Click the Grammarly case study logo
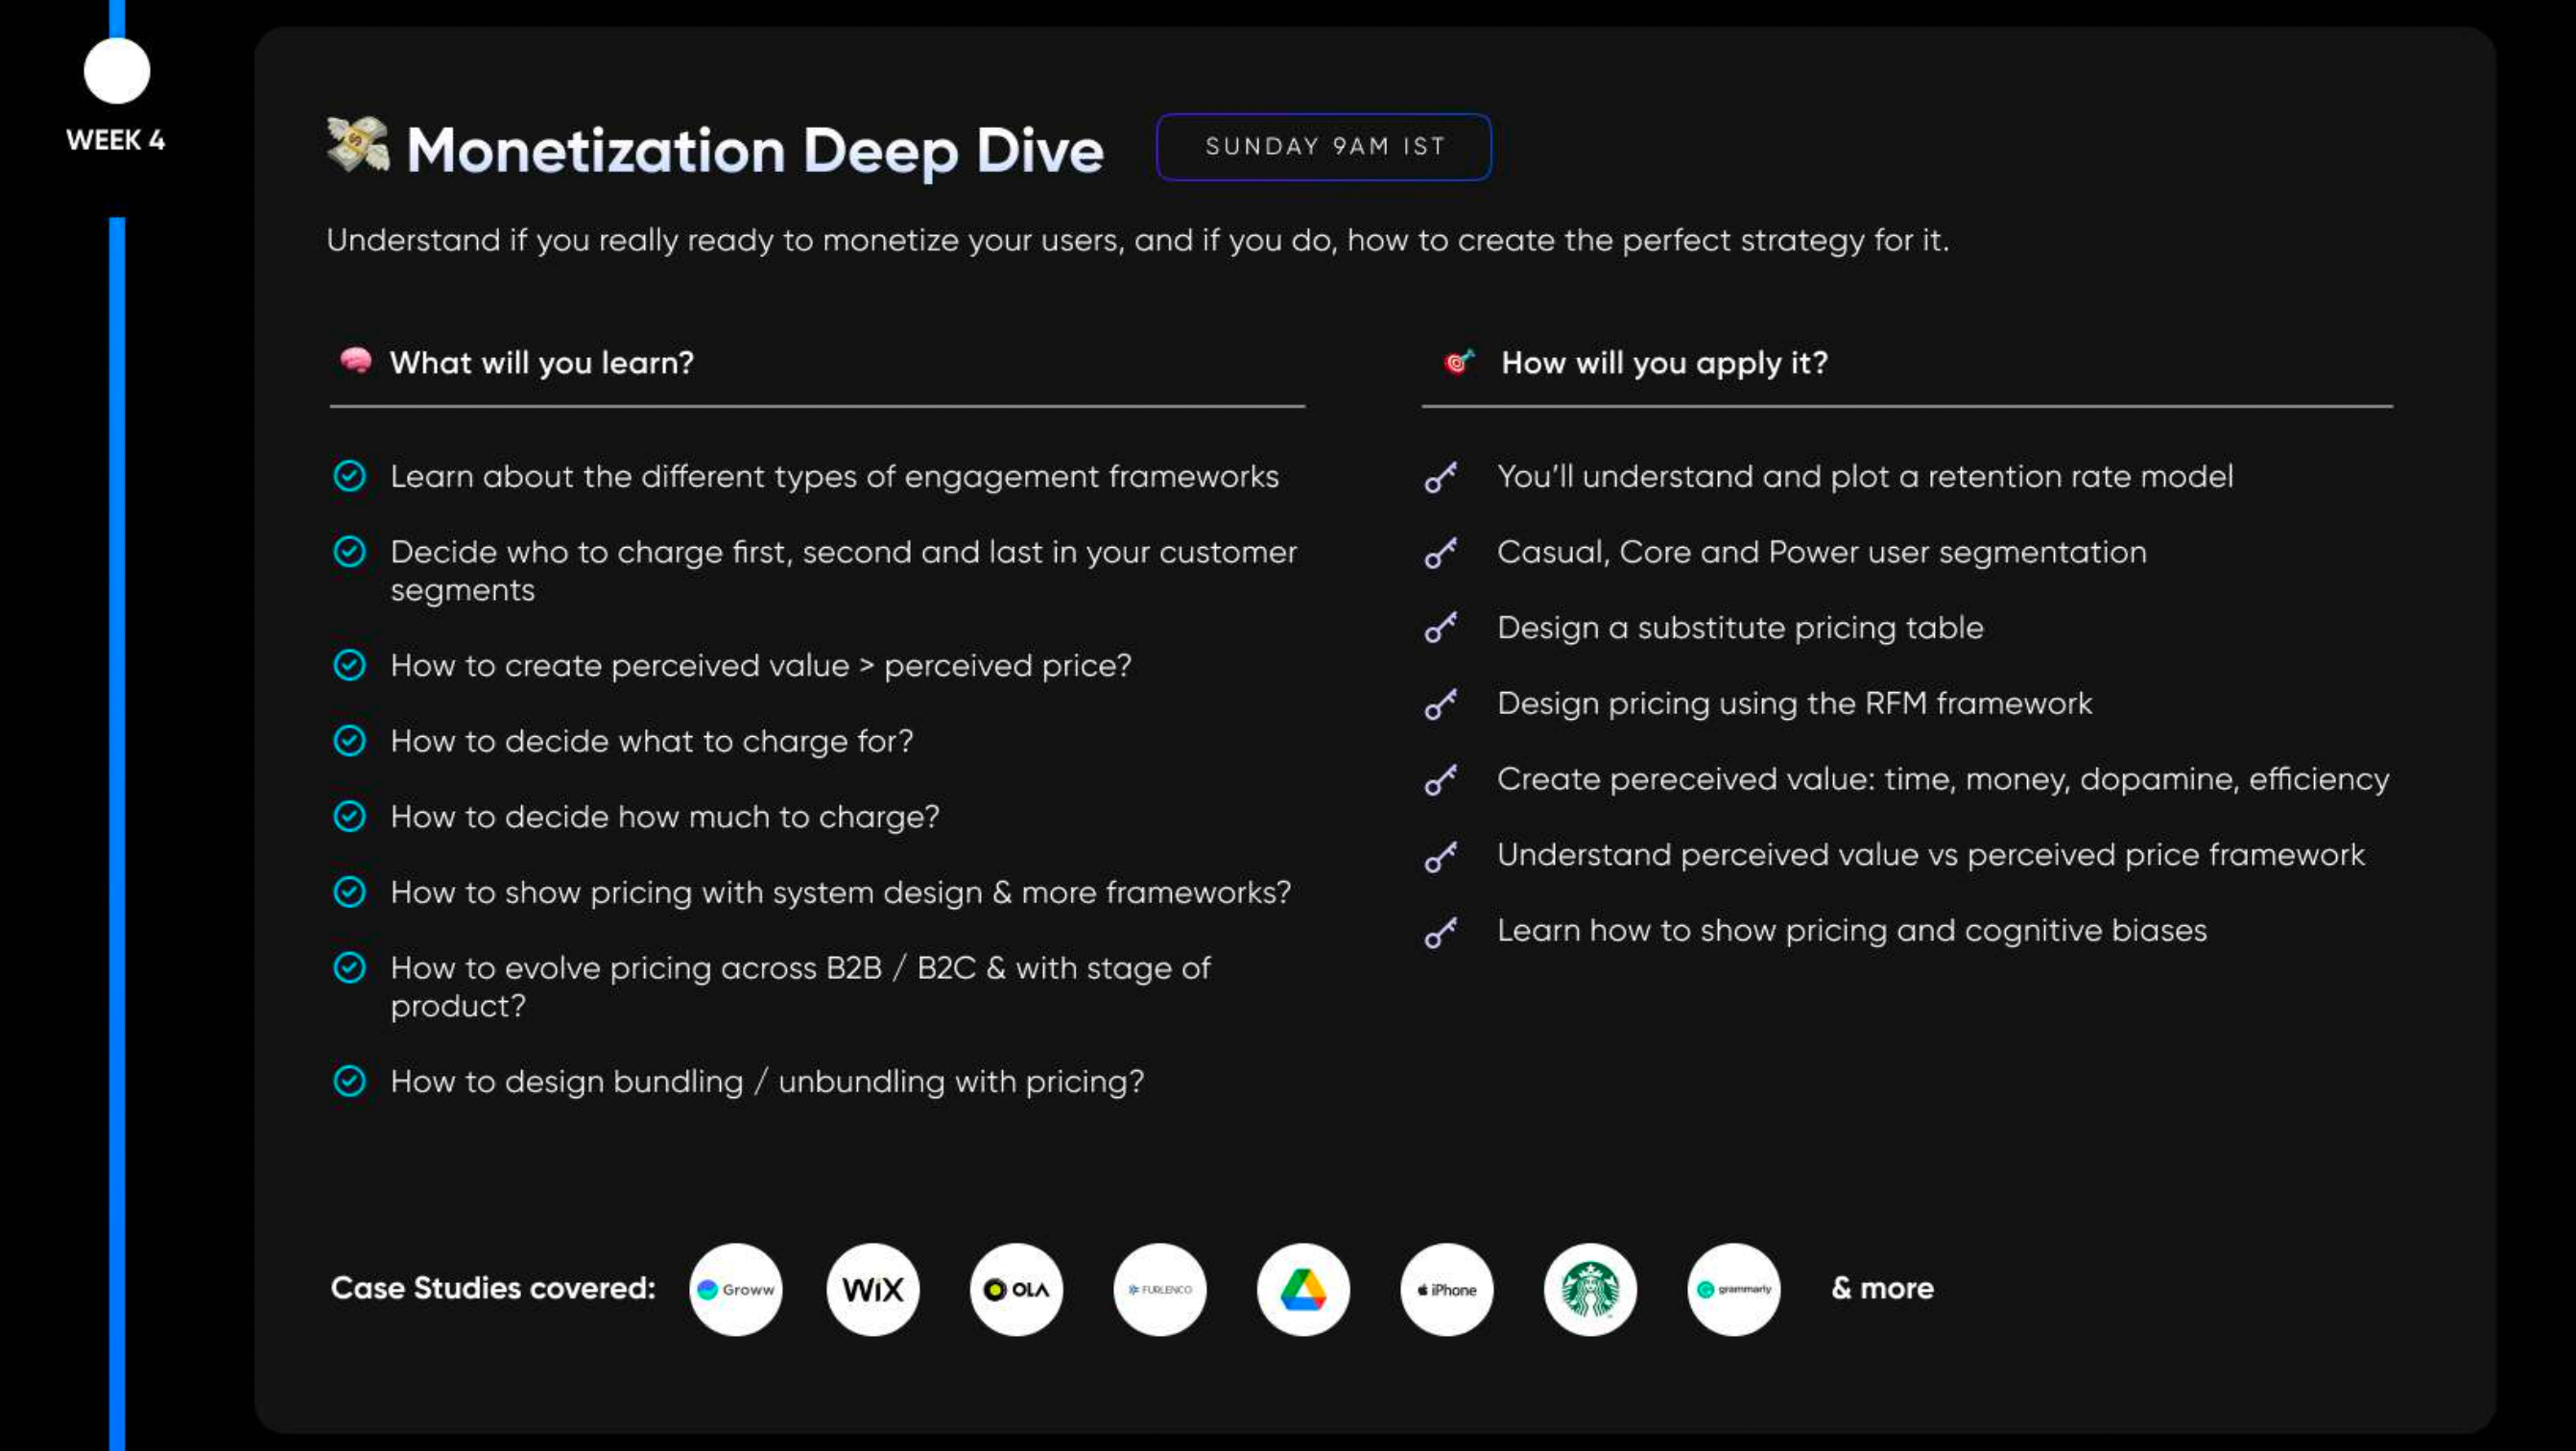This screenshot has height=1451, width=2576. pos(1733,1289)
